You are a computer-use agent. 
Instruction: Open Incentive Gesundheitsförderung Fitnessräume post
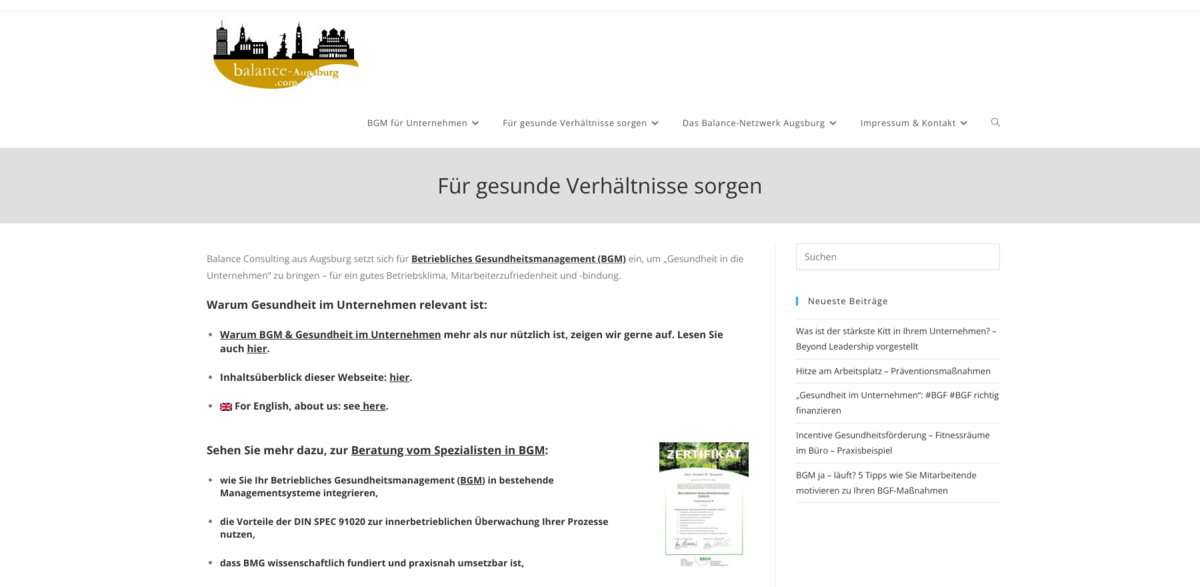(x=892, y=442)
